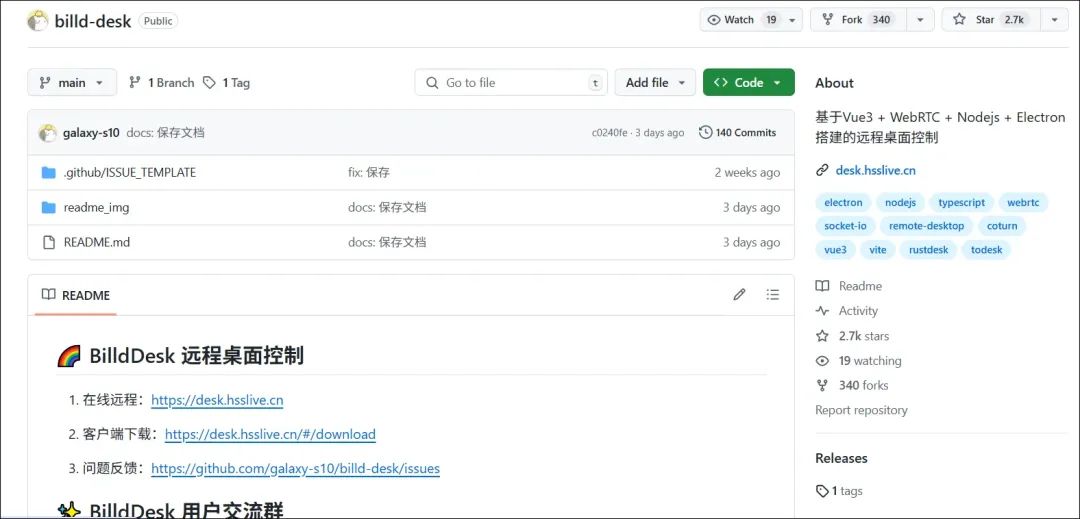1080x519 pixels.
Task: Select the webrtc topic tag
Action: (1023, 202)
